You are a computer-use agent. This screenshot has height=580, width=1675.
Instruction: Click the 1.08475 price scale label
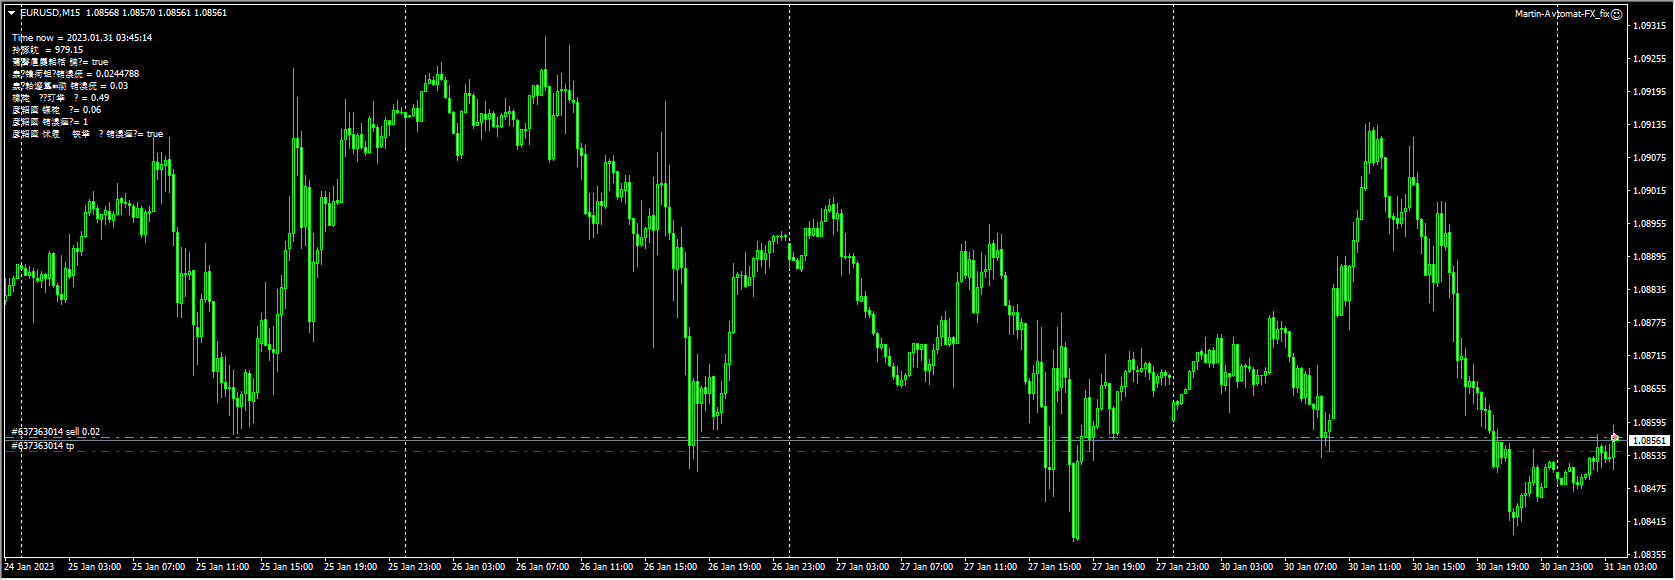[1650, 489]
